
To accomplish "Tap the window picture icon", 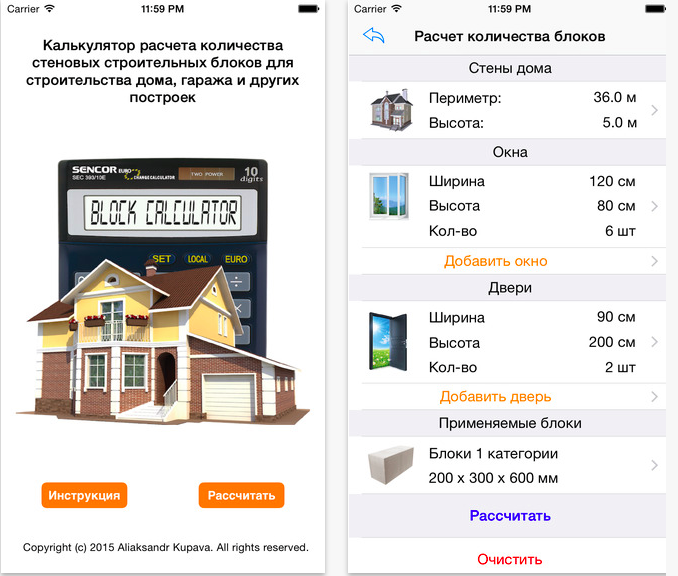I will point(389,196).
